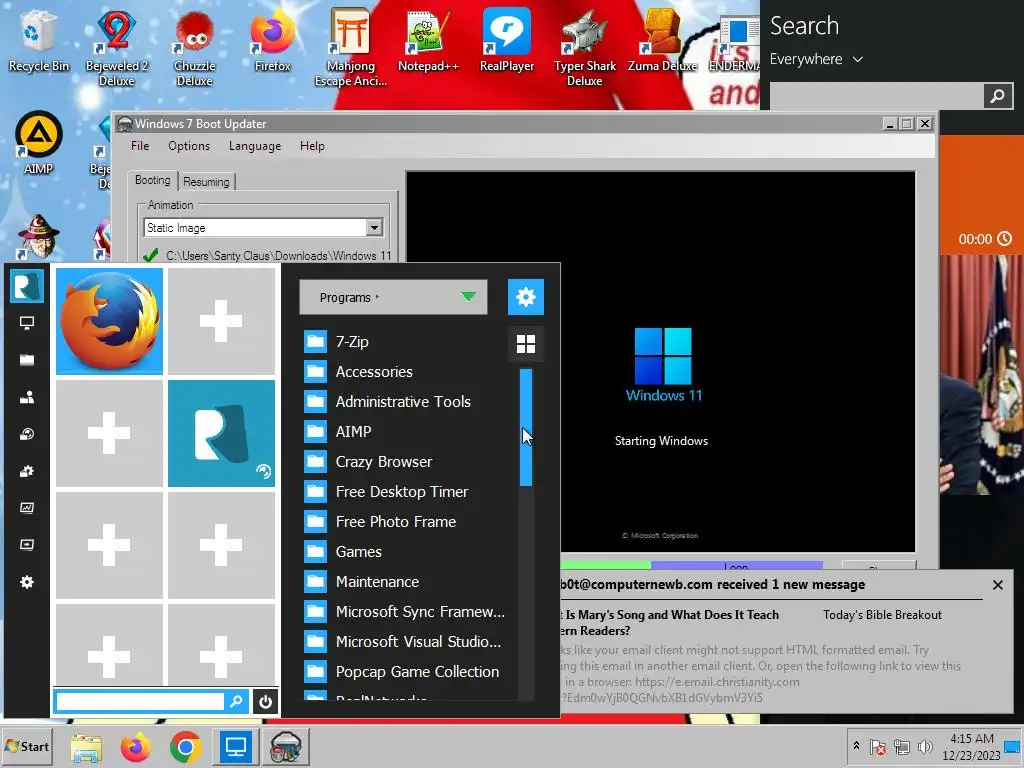Click the blue gear settings button beside Programs

tap(526, 297)
